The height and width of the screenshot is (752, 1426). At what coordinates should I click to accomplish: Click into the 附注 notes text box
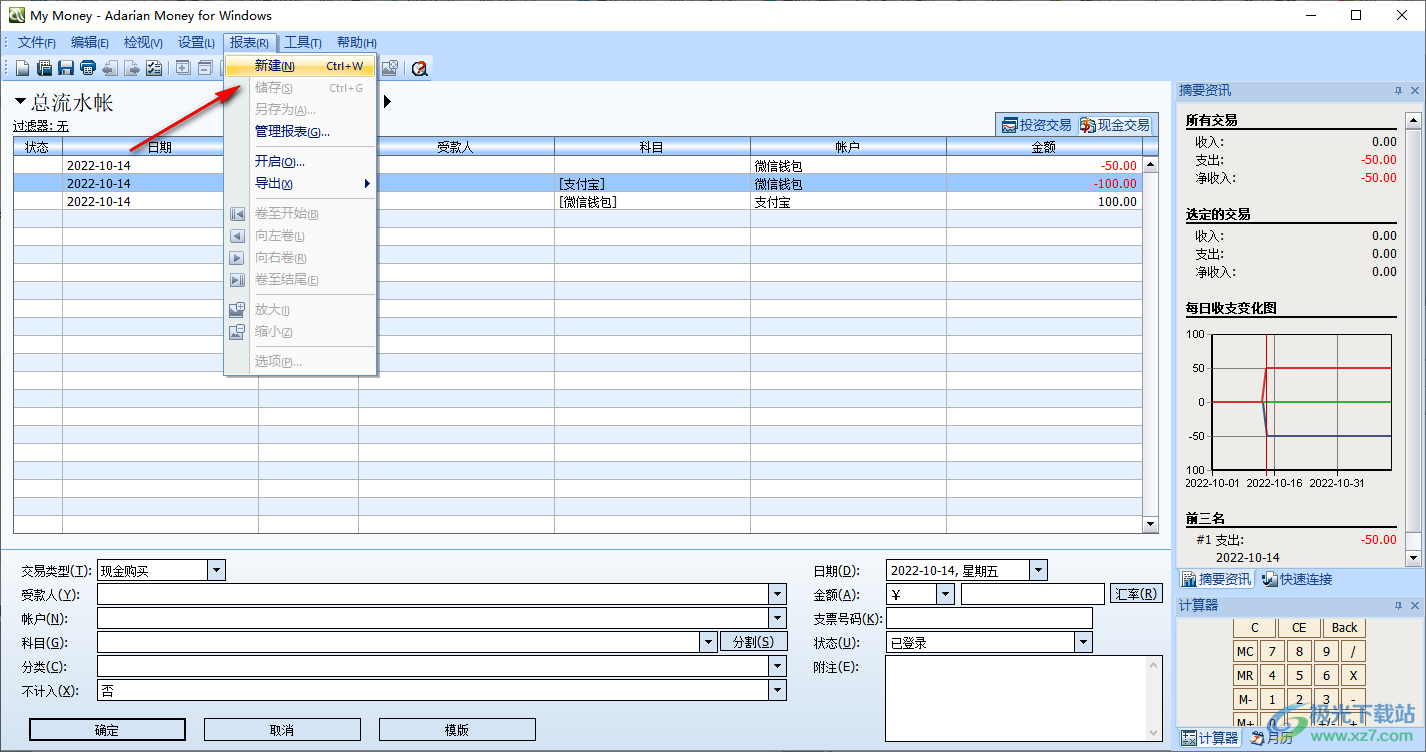pyautogui.click(x=1023, y=698)
